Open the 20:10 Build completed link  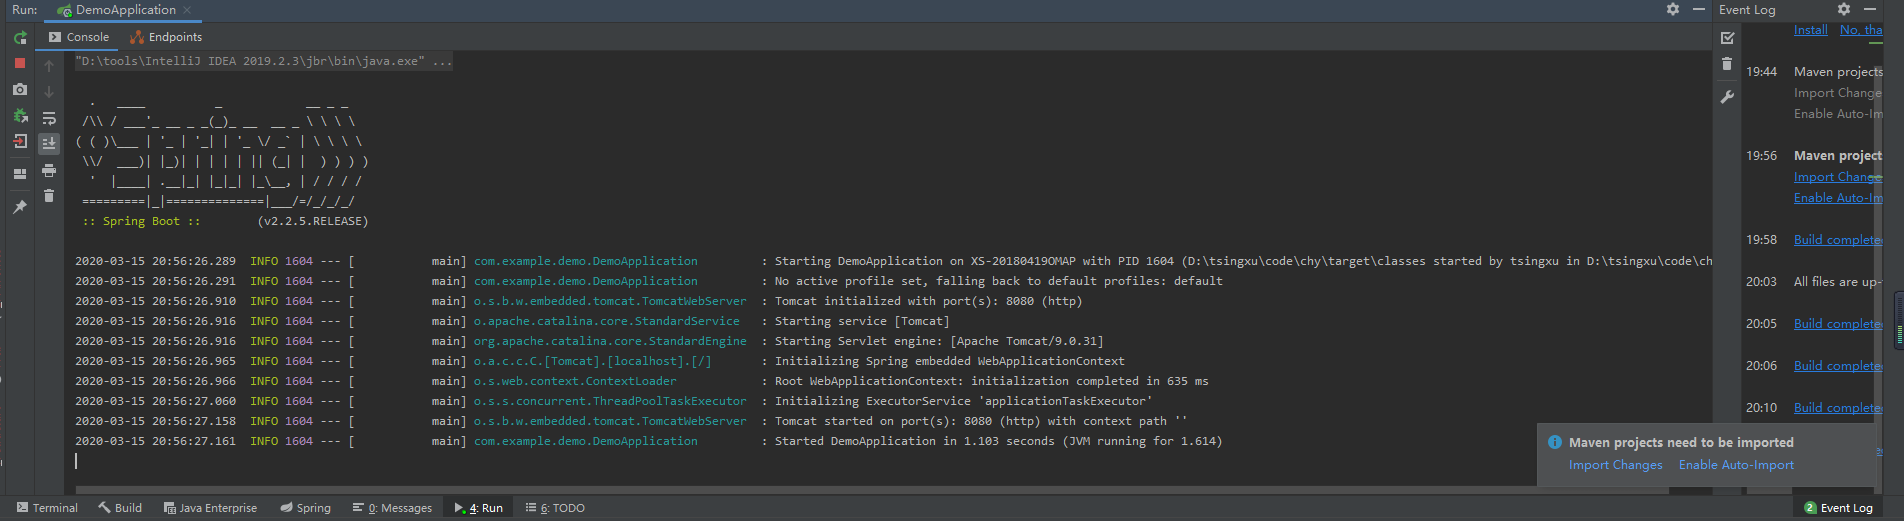[1838, 408]
